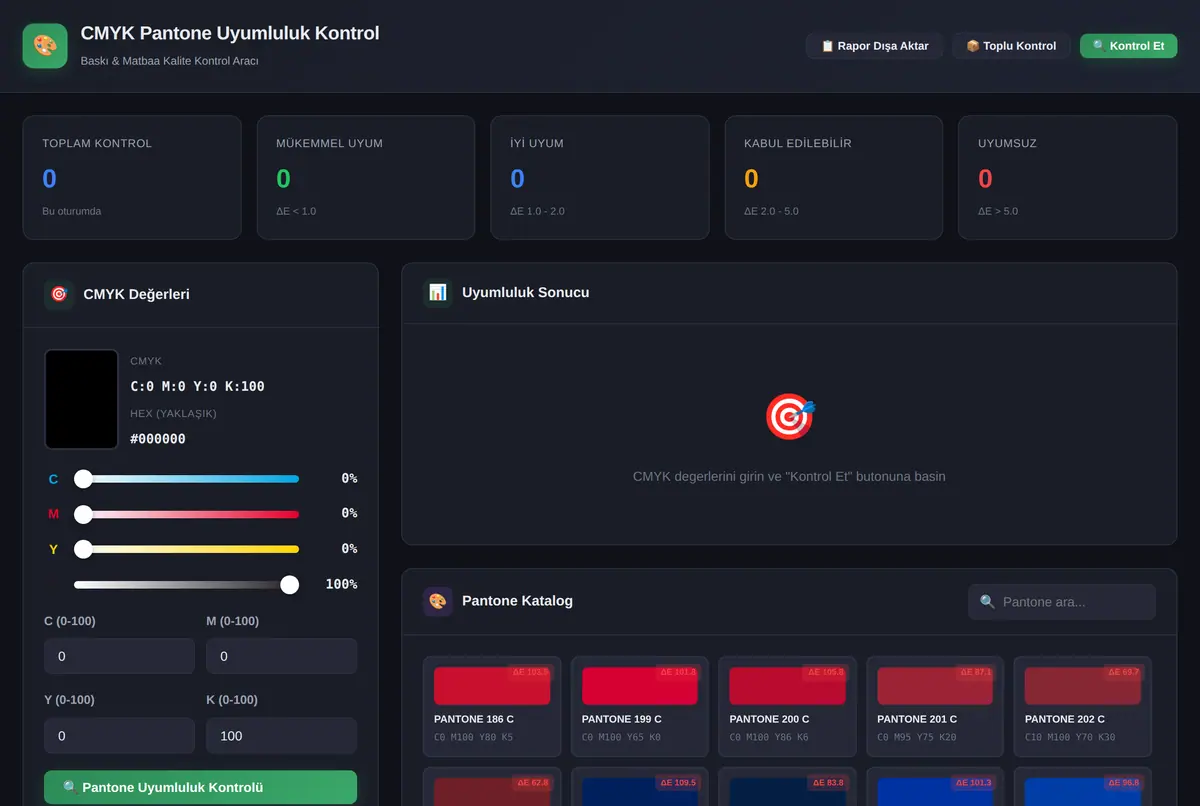Click the "C10 M100 Y70 K30" text
Viewport: 1200px width, 806px height.
(x=1070, y=738)
